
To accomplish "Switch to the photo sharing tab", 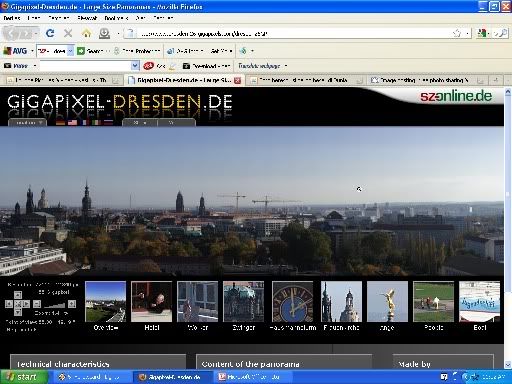I will pyautogui.click(x=426, y=80).
